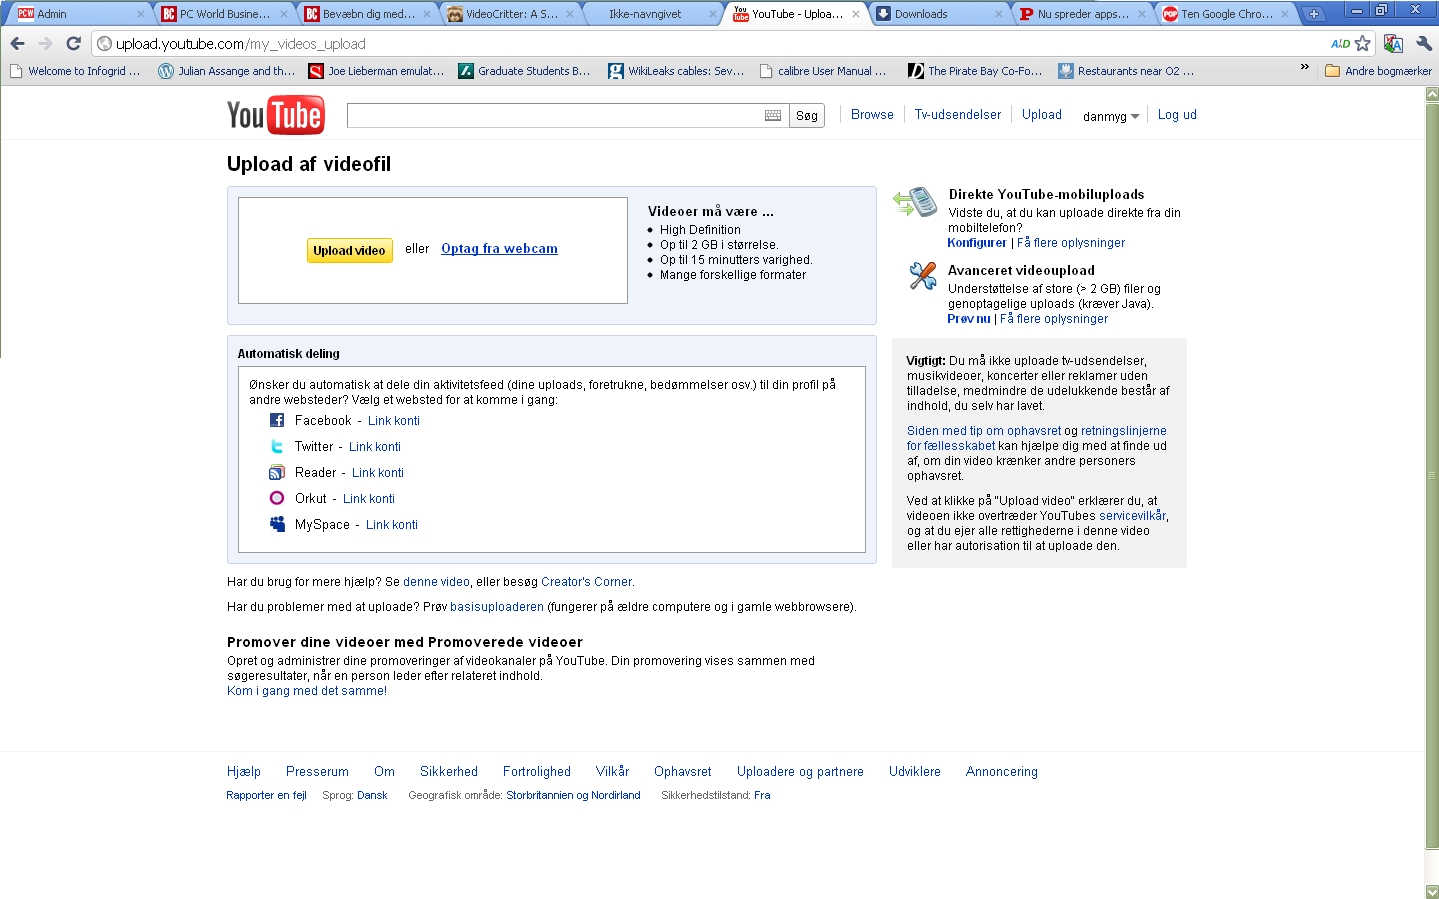Click the Søg search button
This screenshot has height=899, width=1439.
(807, 116)
